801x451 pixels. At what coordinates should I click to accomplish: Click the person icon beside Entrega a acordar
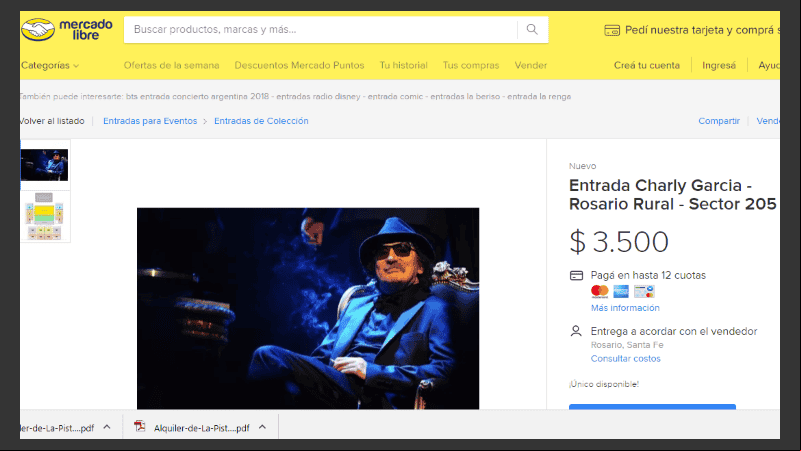pos(576,331)
